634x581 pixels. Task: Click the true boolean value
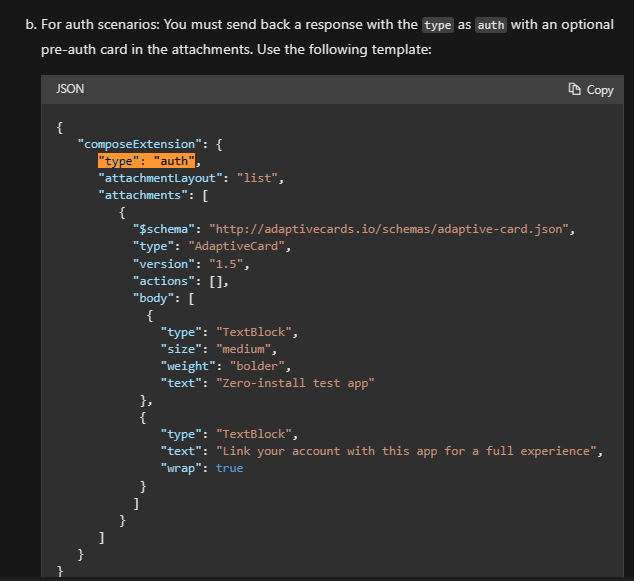pyautogui.click(x=230, y=468)
